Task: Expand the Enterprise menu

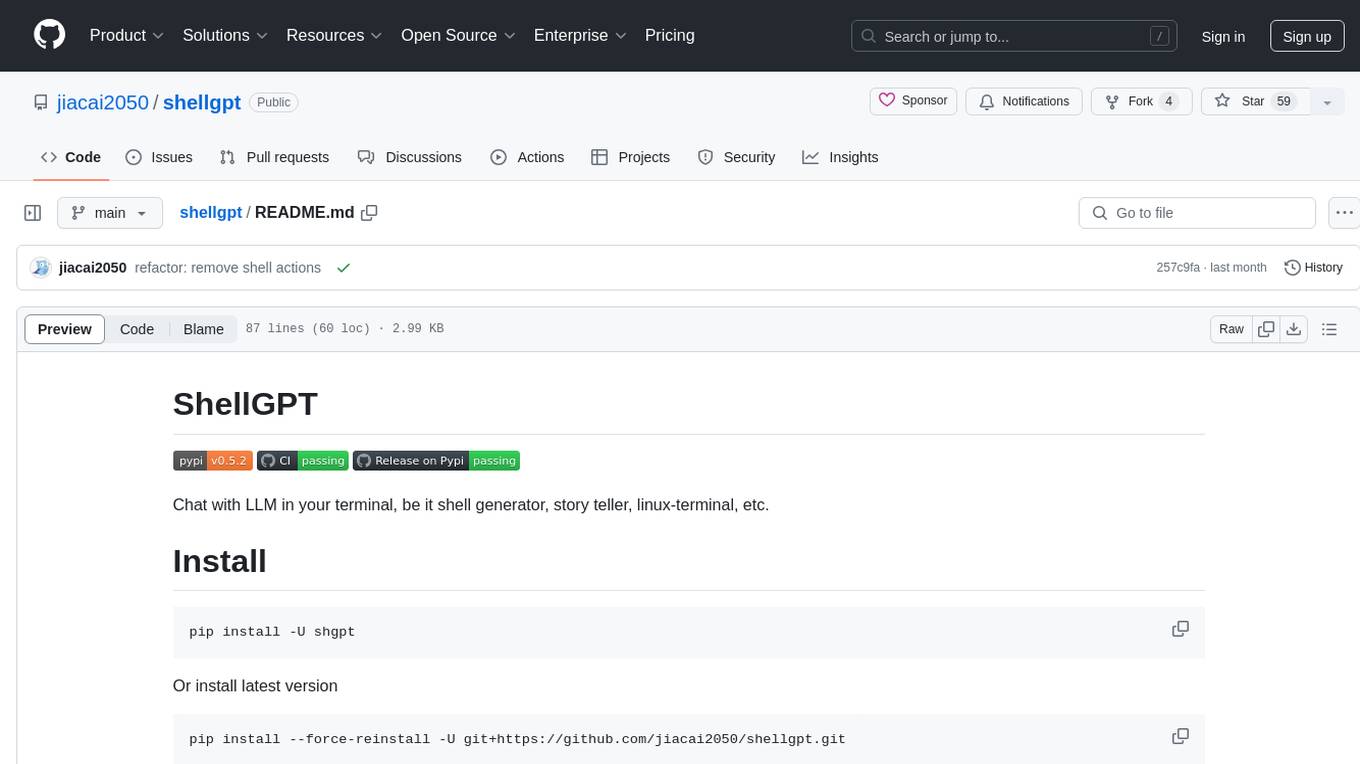Action: (x=580, y=35)
